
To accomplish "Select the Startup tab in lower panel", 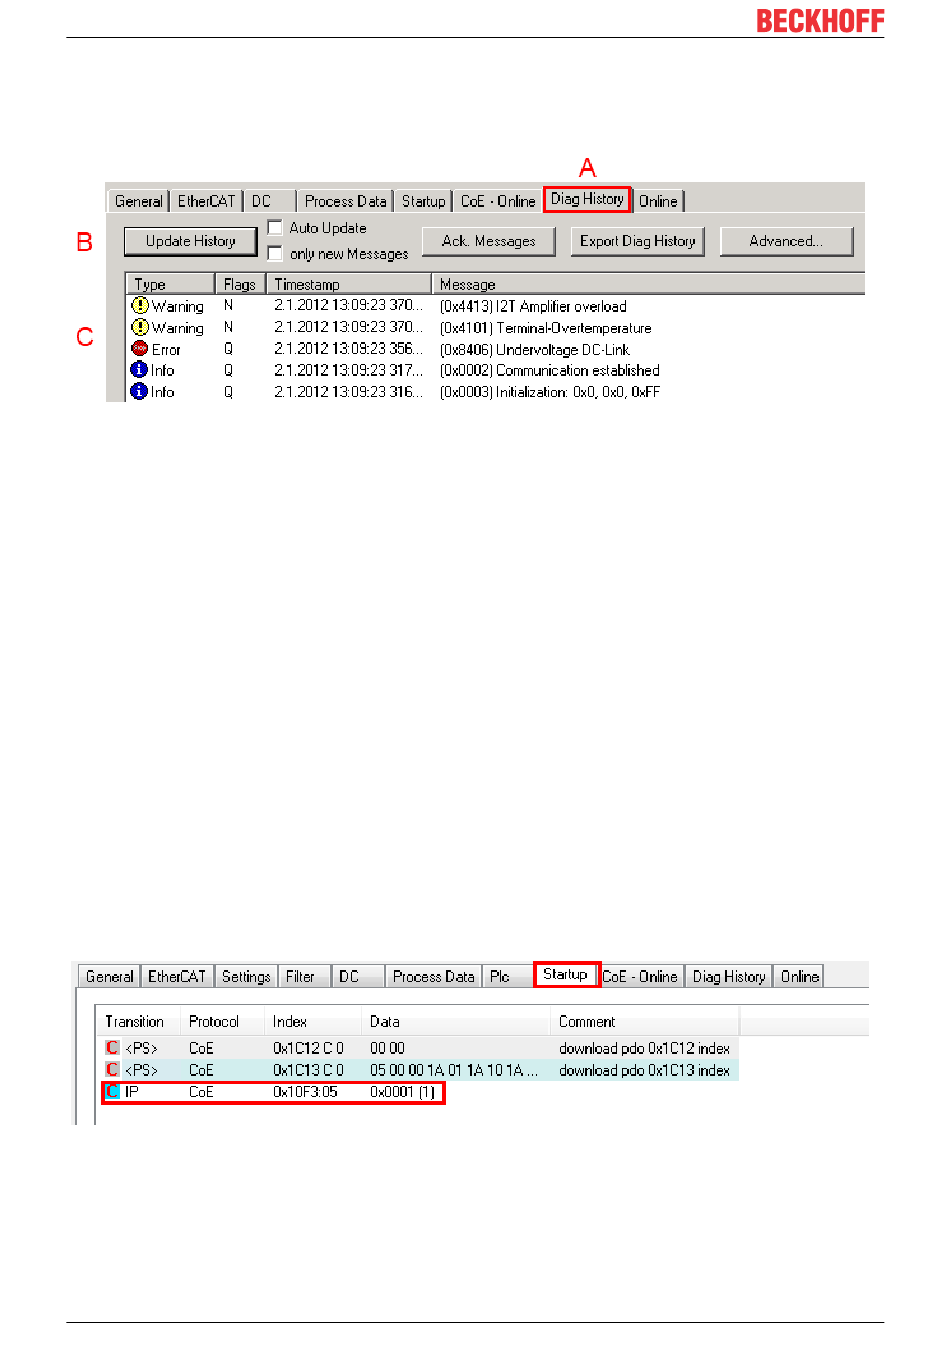I will tap(565, 974).
